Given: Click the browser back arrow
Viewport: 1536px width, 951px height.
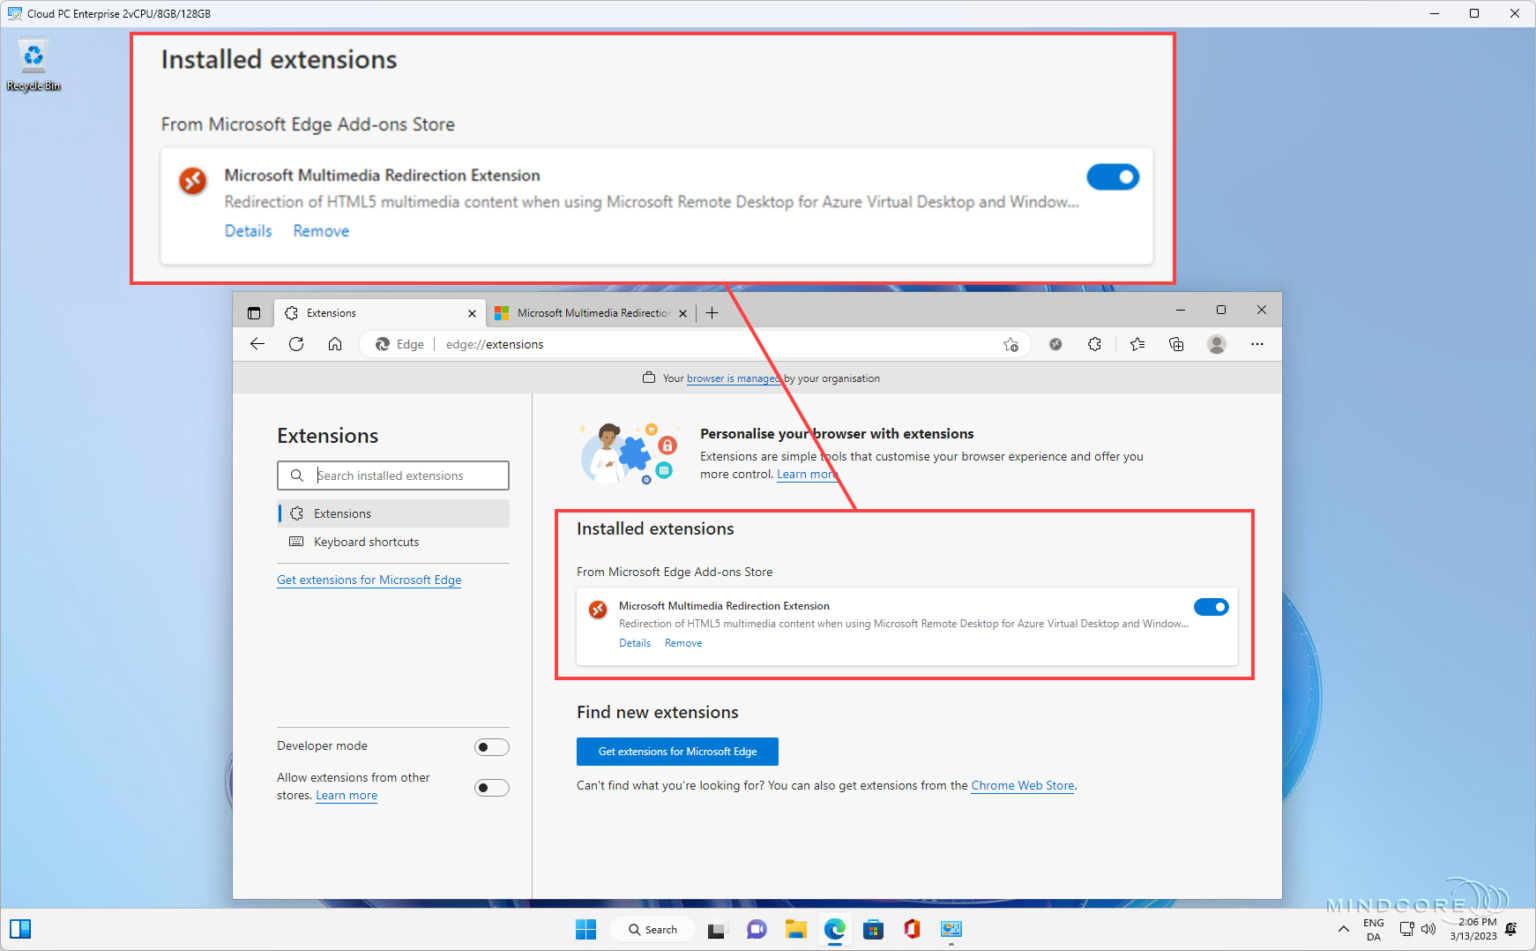Looking at the screenshot, I should [x=257, y=344].
